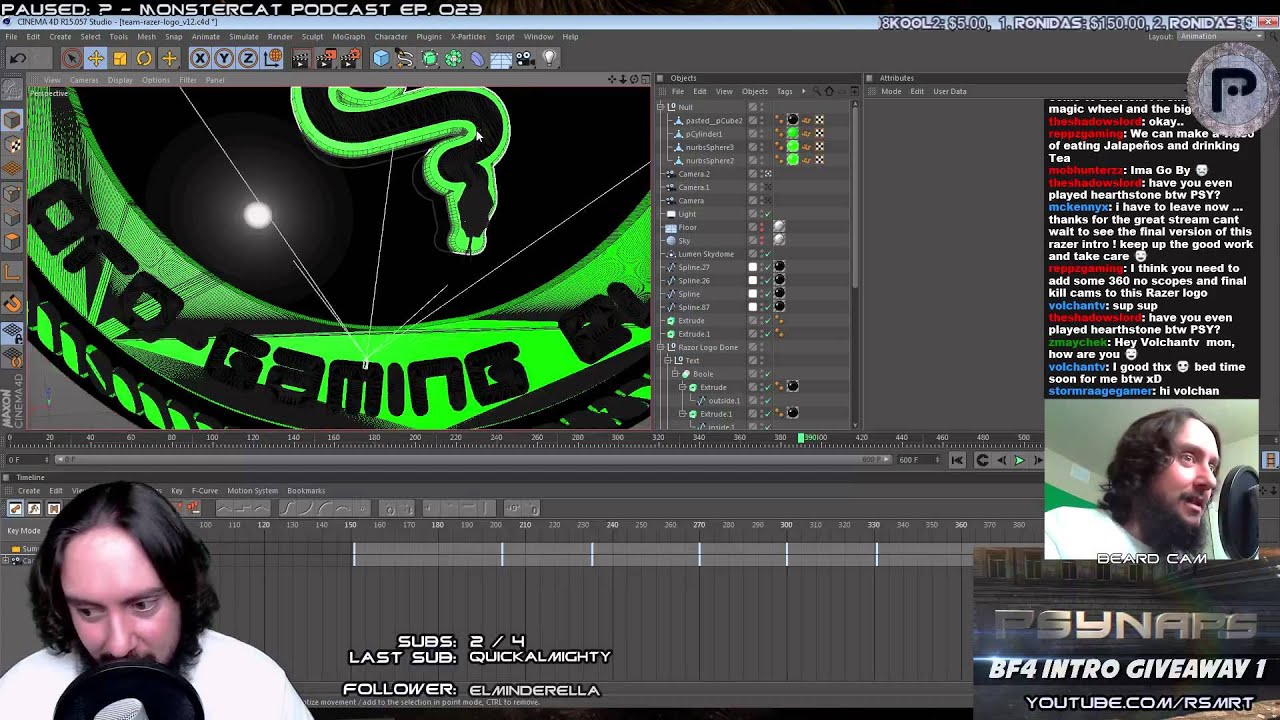Toggle Spline.27 enable checkmark
The image size is (1280, 720).
(x=768, y=267)
